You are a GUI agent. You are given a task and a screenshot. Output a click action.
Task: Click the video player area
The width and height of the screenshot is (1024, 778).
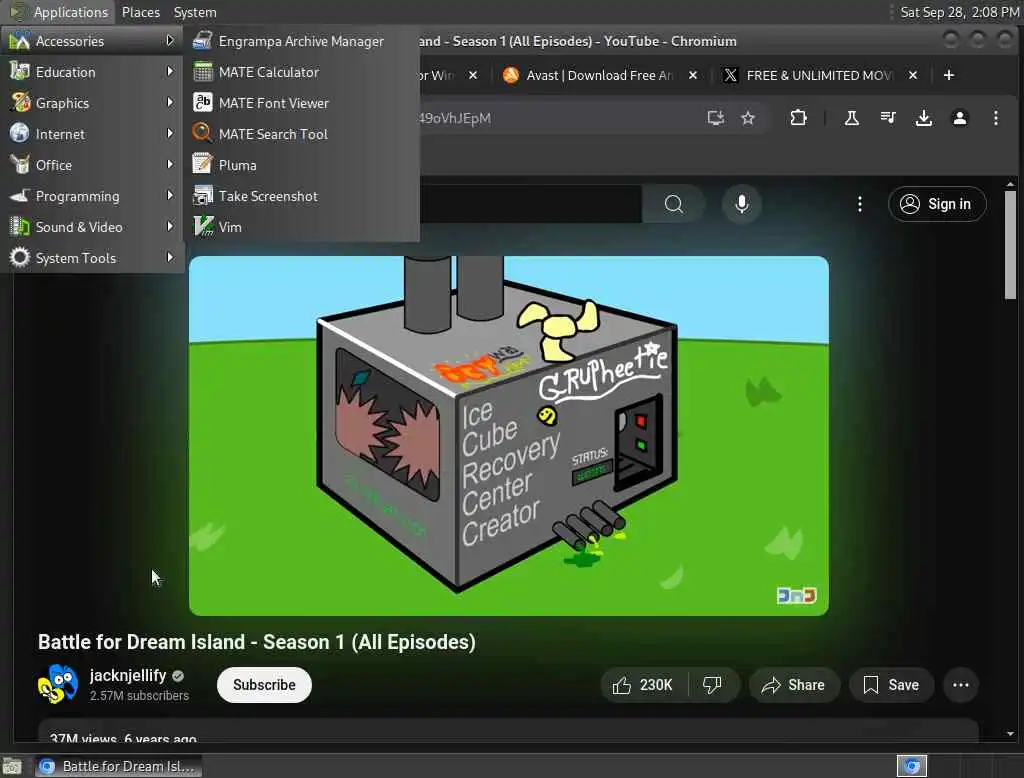point(509,436)
